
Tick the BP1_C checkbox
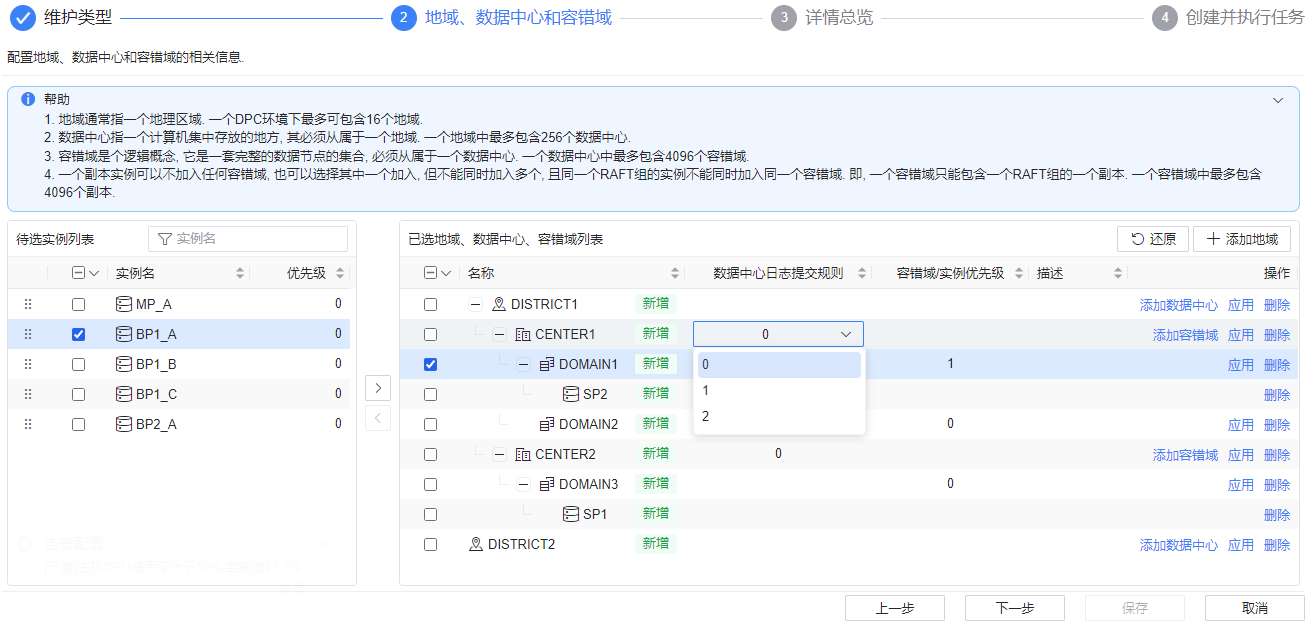(78, 394)
